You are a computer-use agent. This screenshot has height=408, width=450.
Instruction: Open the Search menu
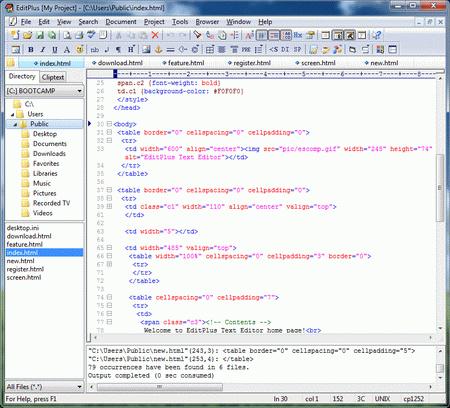[88, 22]
